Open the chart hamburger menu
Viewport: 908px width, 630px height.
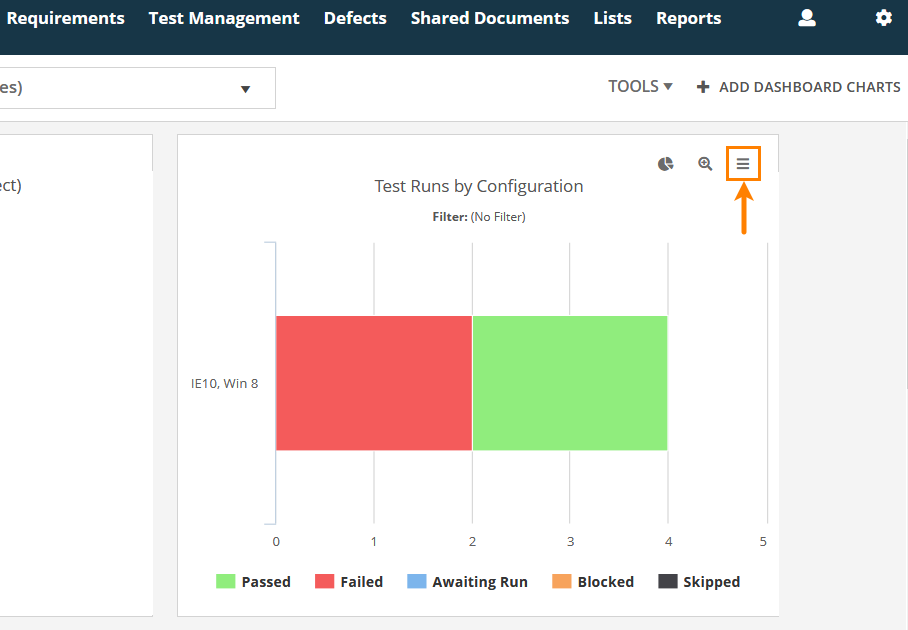coord(743,164)
